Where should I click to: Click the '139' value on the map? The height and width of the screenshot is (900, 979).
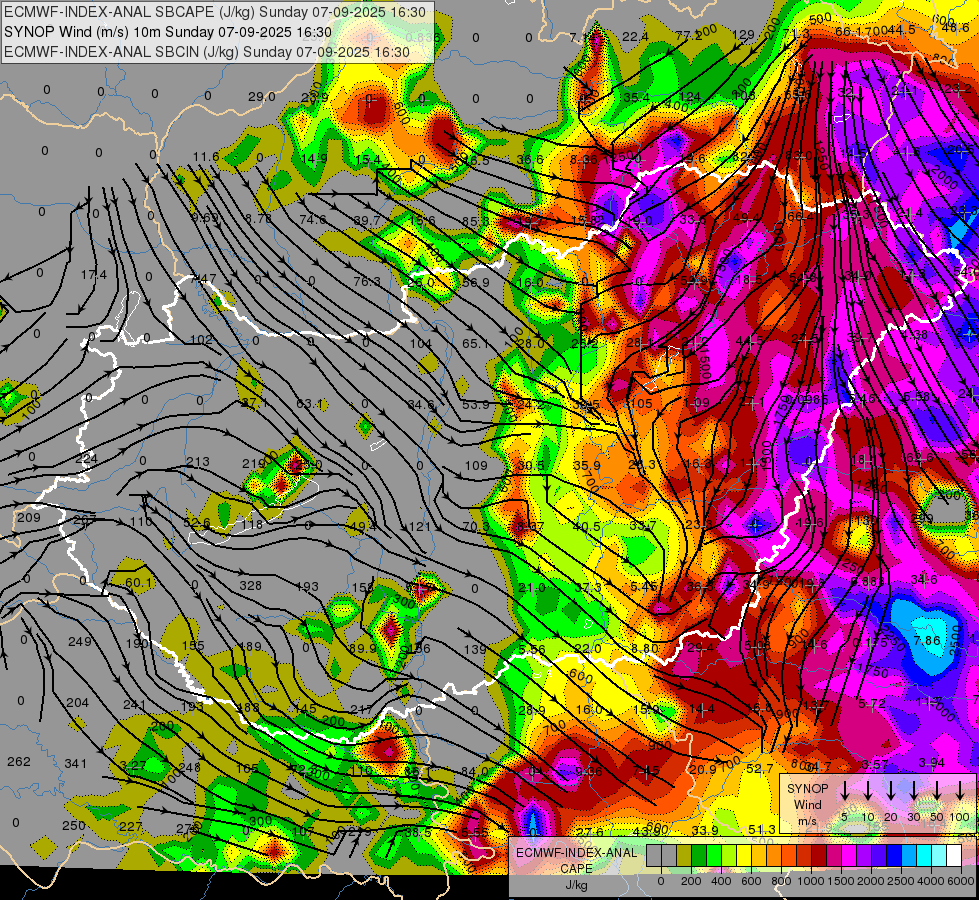pos(475,650)
